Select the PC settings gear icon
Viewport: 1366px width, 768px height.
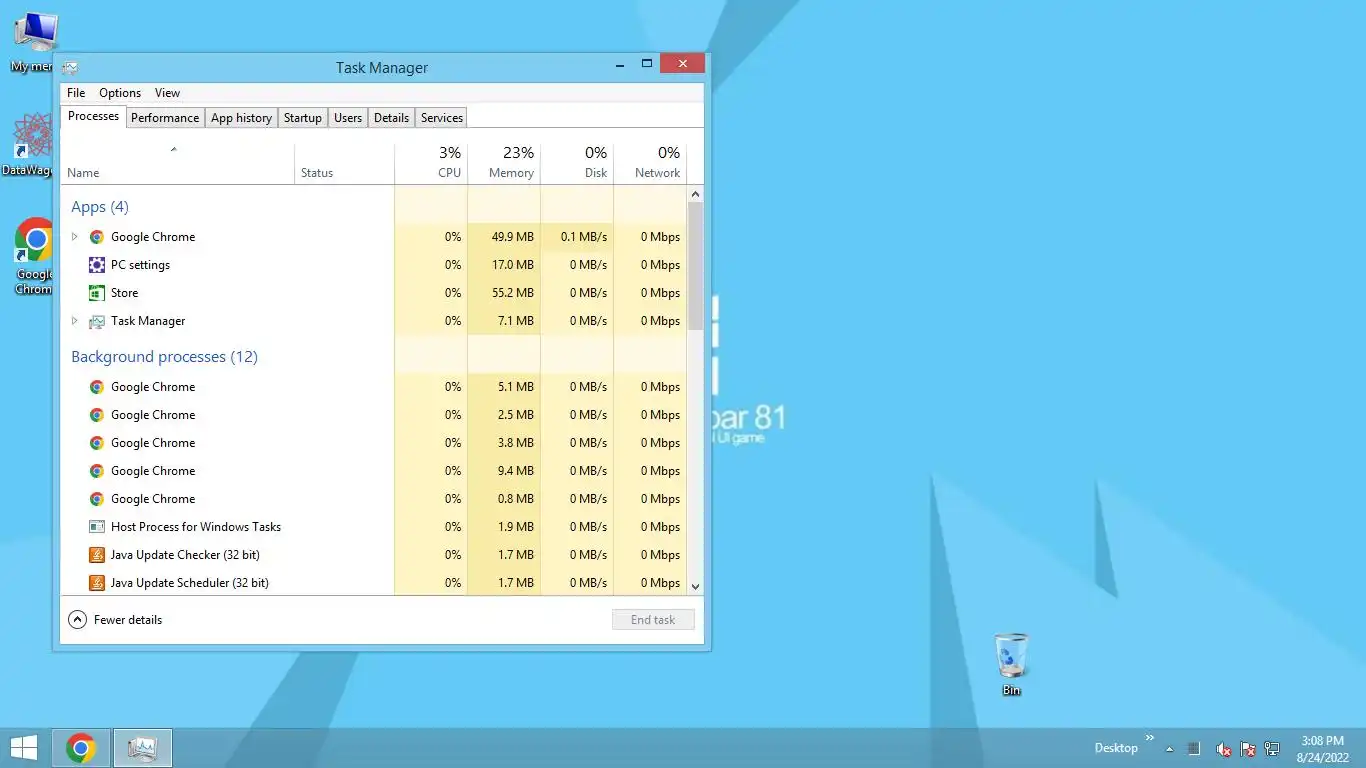[97, 265]
